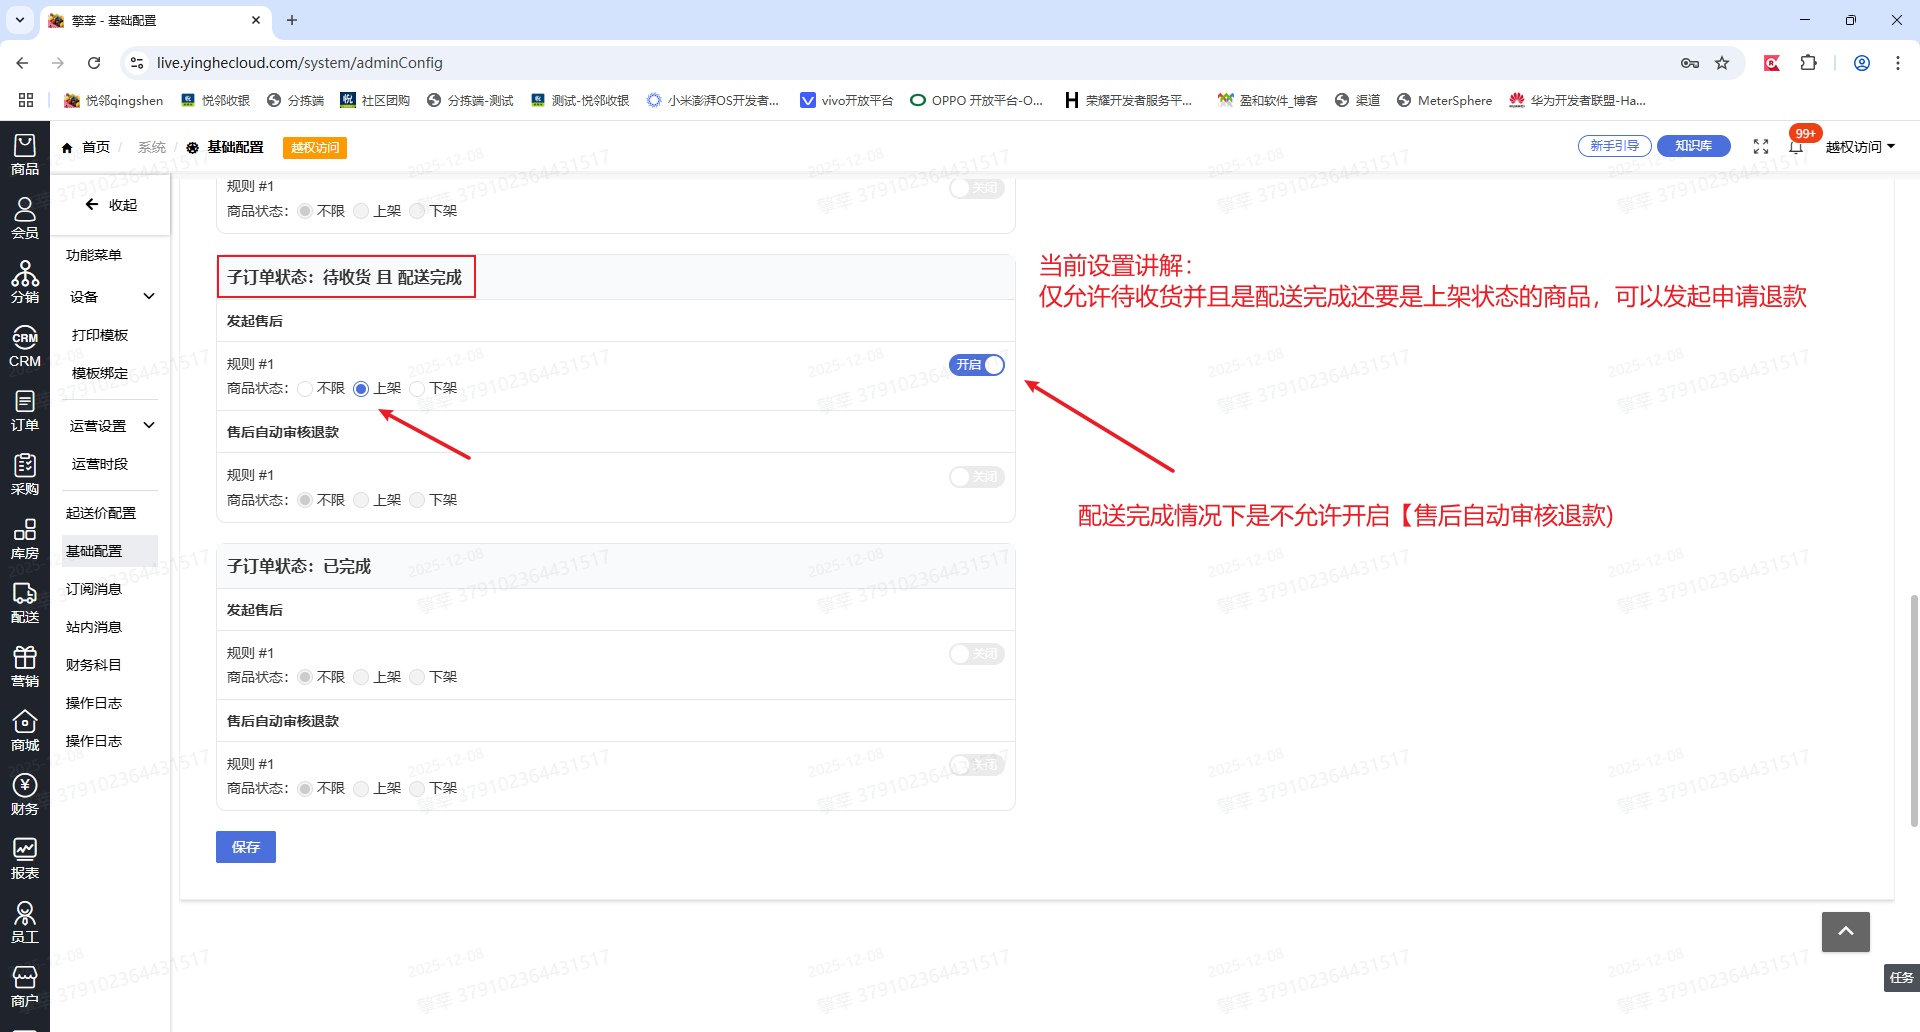Click the notification bell icon

pyautogui.click(x=1796, y=147)
